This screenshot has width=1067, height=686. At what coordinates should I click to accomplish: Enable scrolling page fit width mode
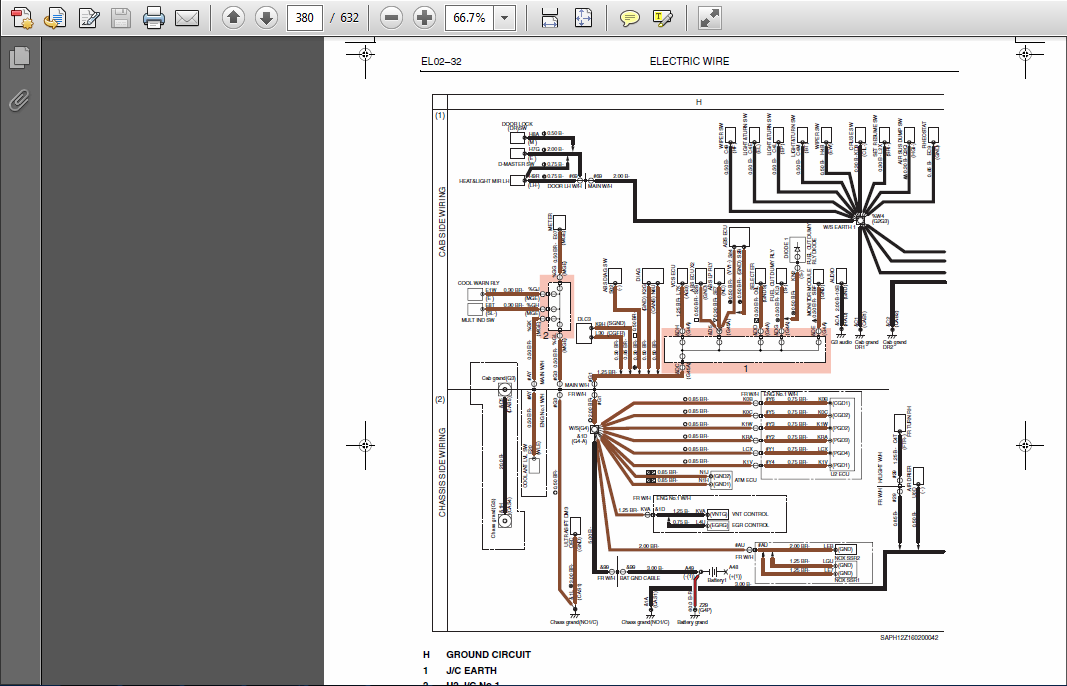[x=550, y=18]
